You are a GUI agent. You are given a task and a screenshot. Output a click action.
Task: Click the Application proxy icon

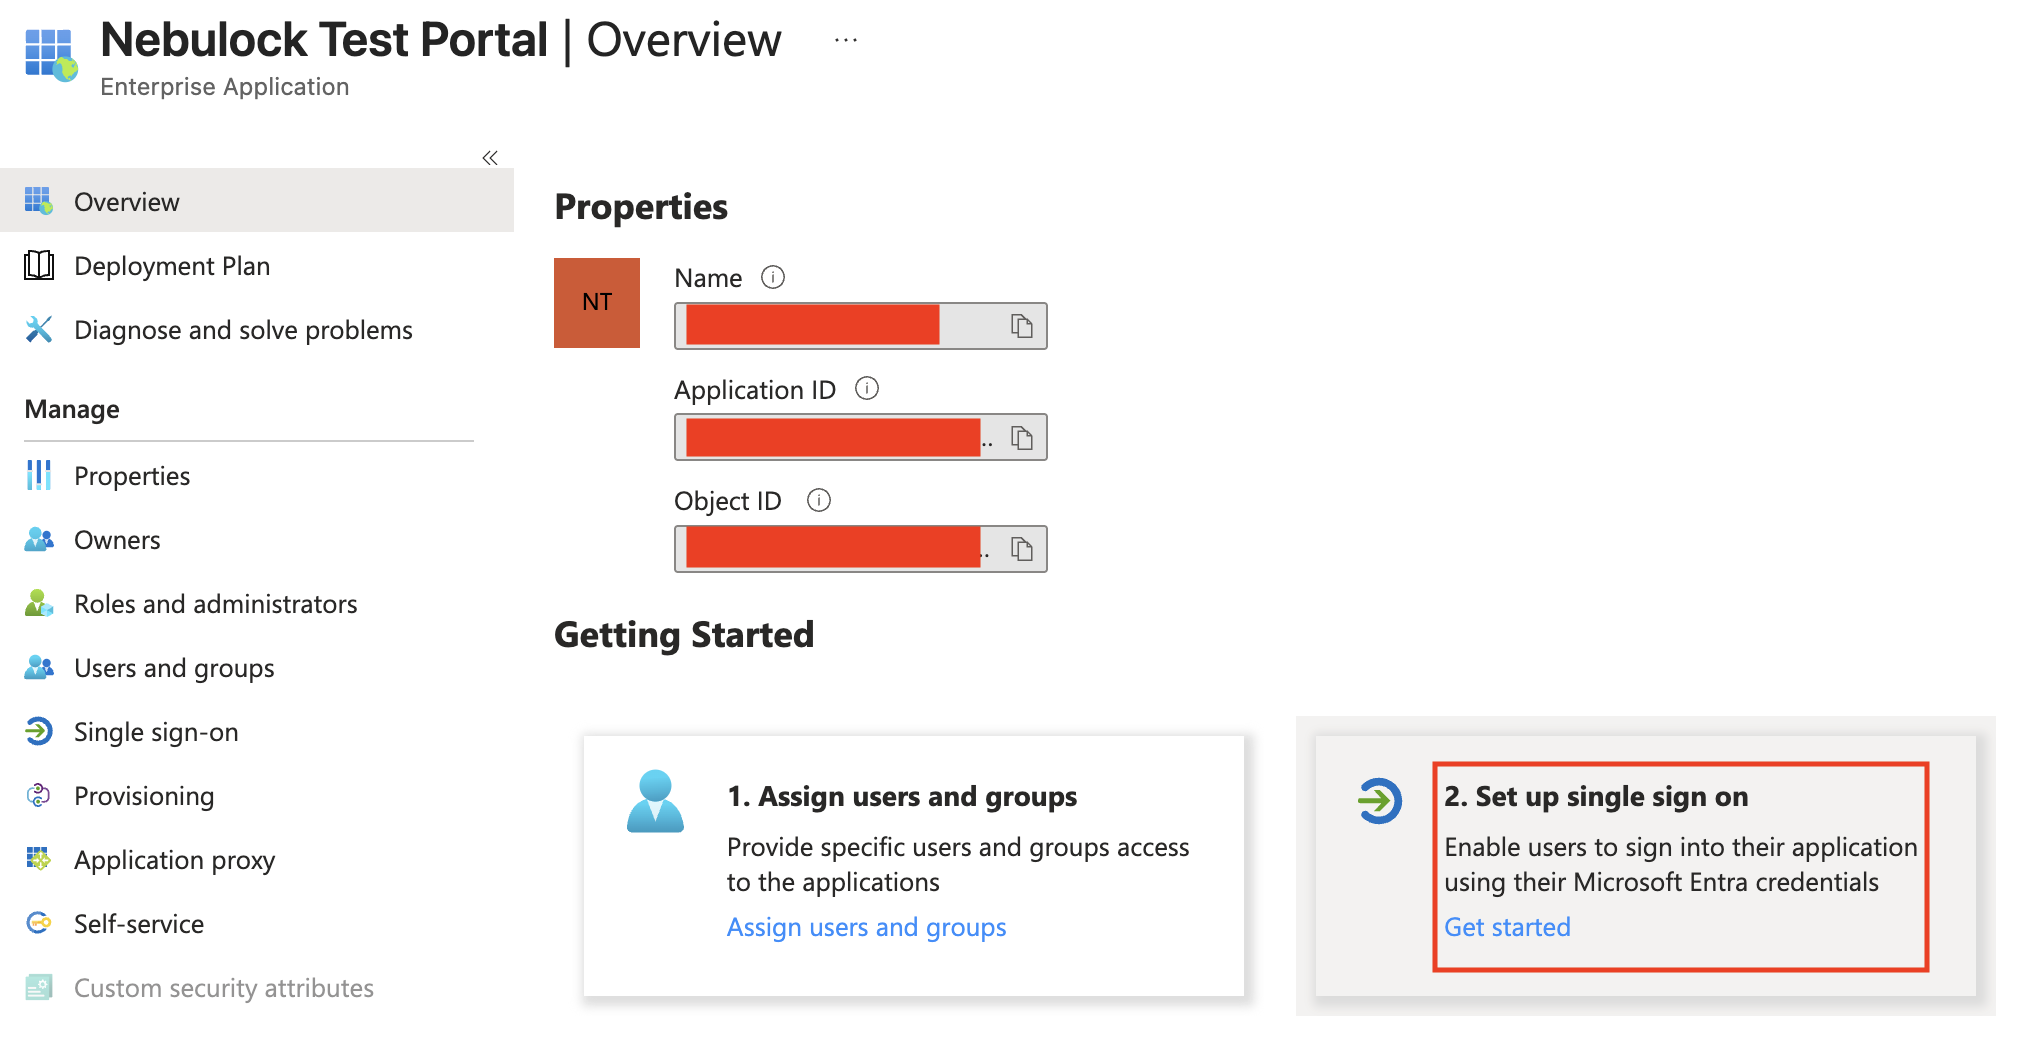coord(39,859)
